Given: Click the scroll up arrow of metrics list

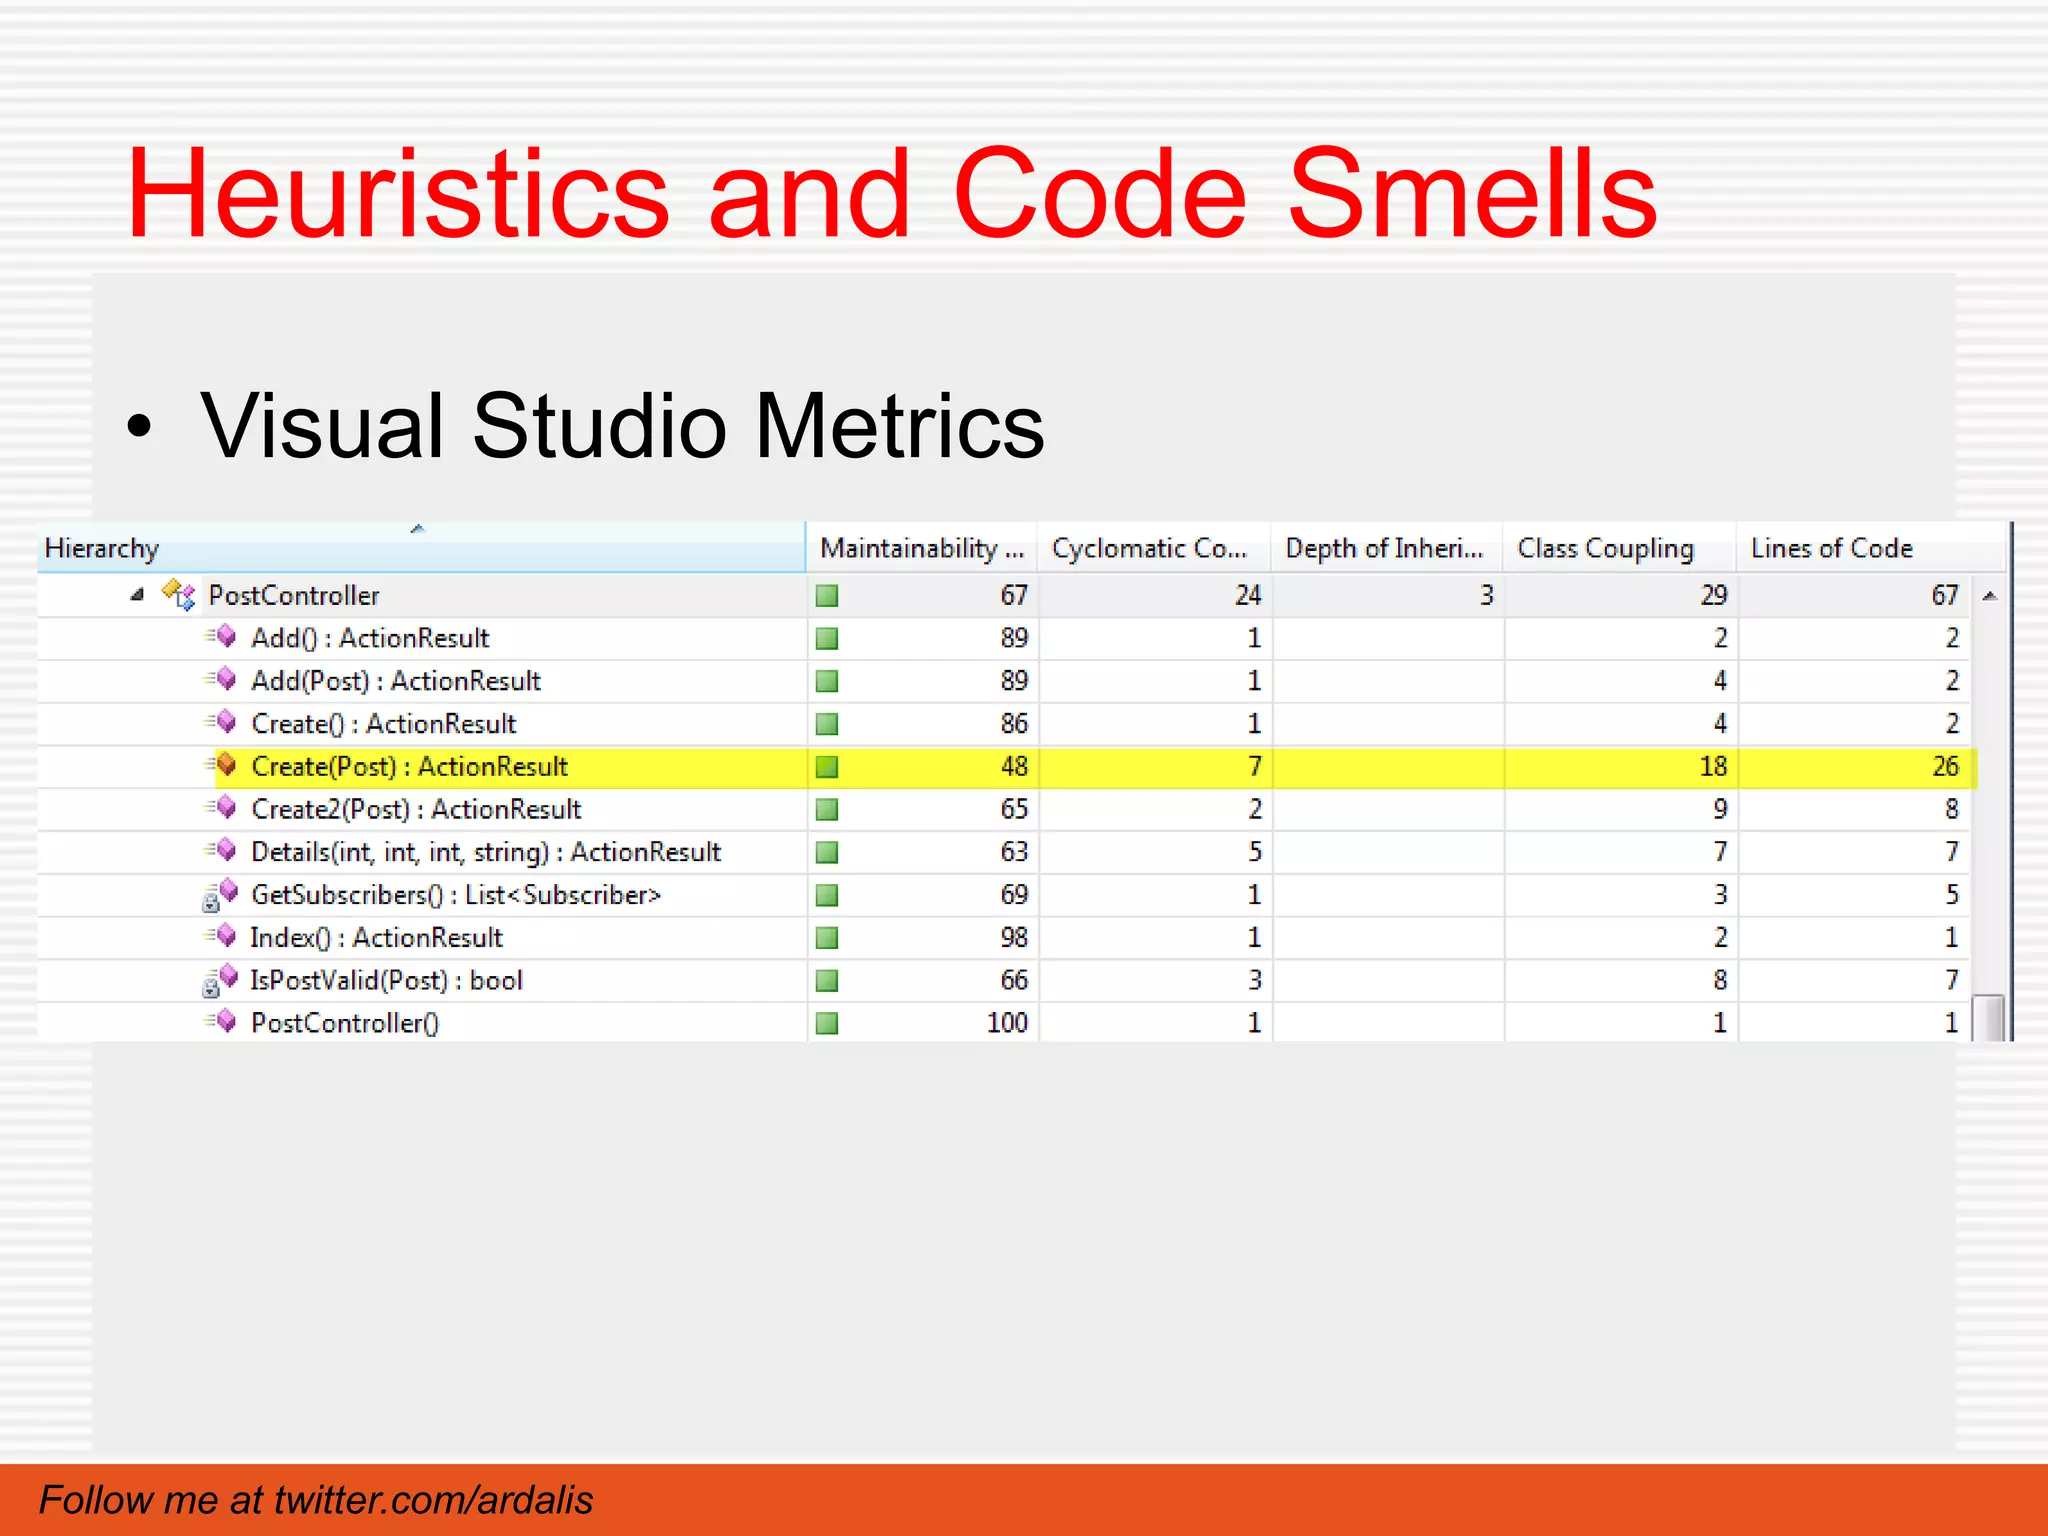Looking at the screenshot, I should (x=1990, y=596).
